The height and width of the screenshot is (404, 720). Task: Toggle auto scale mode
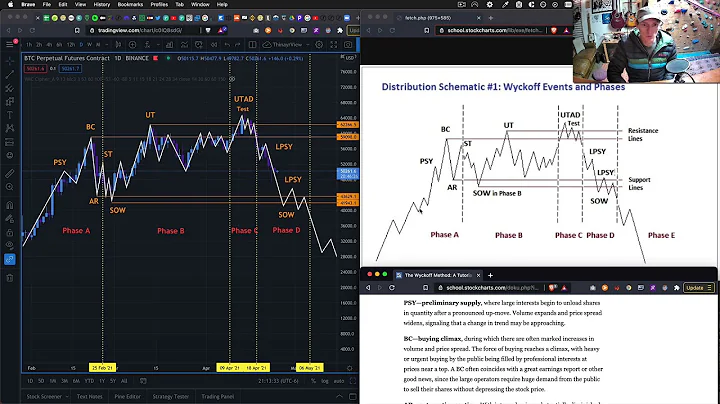339,381
